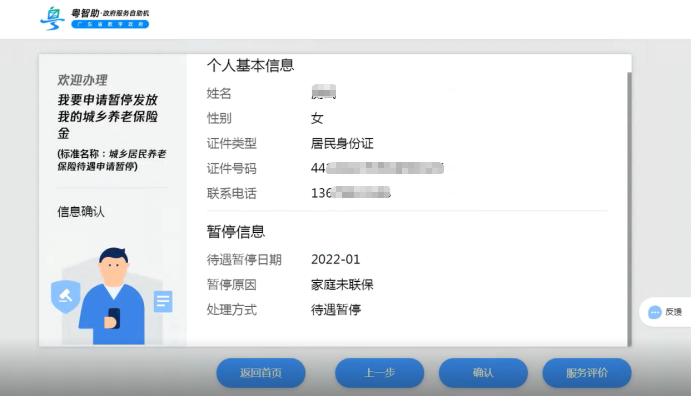Click the 个人基本信息 section heading
The image size is (692, 396).
[x=250, y=65]
